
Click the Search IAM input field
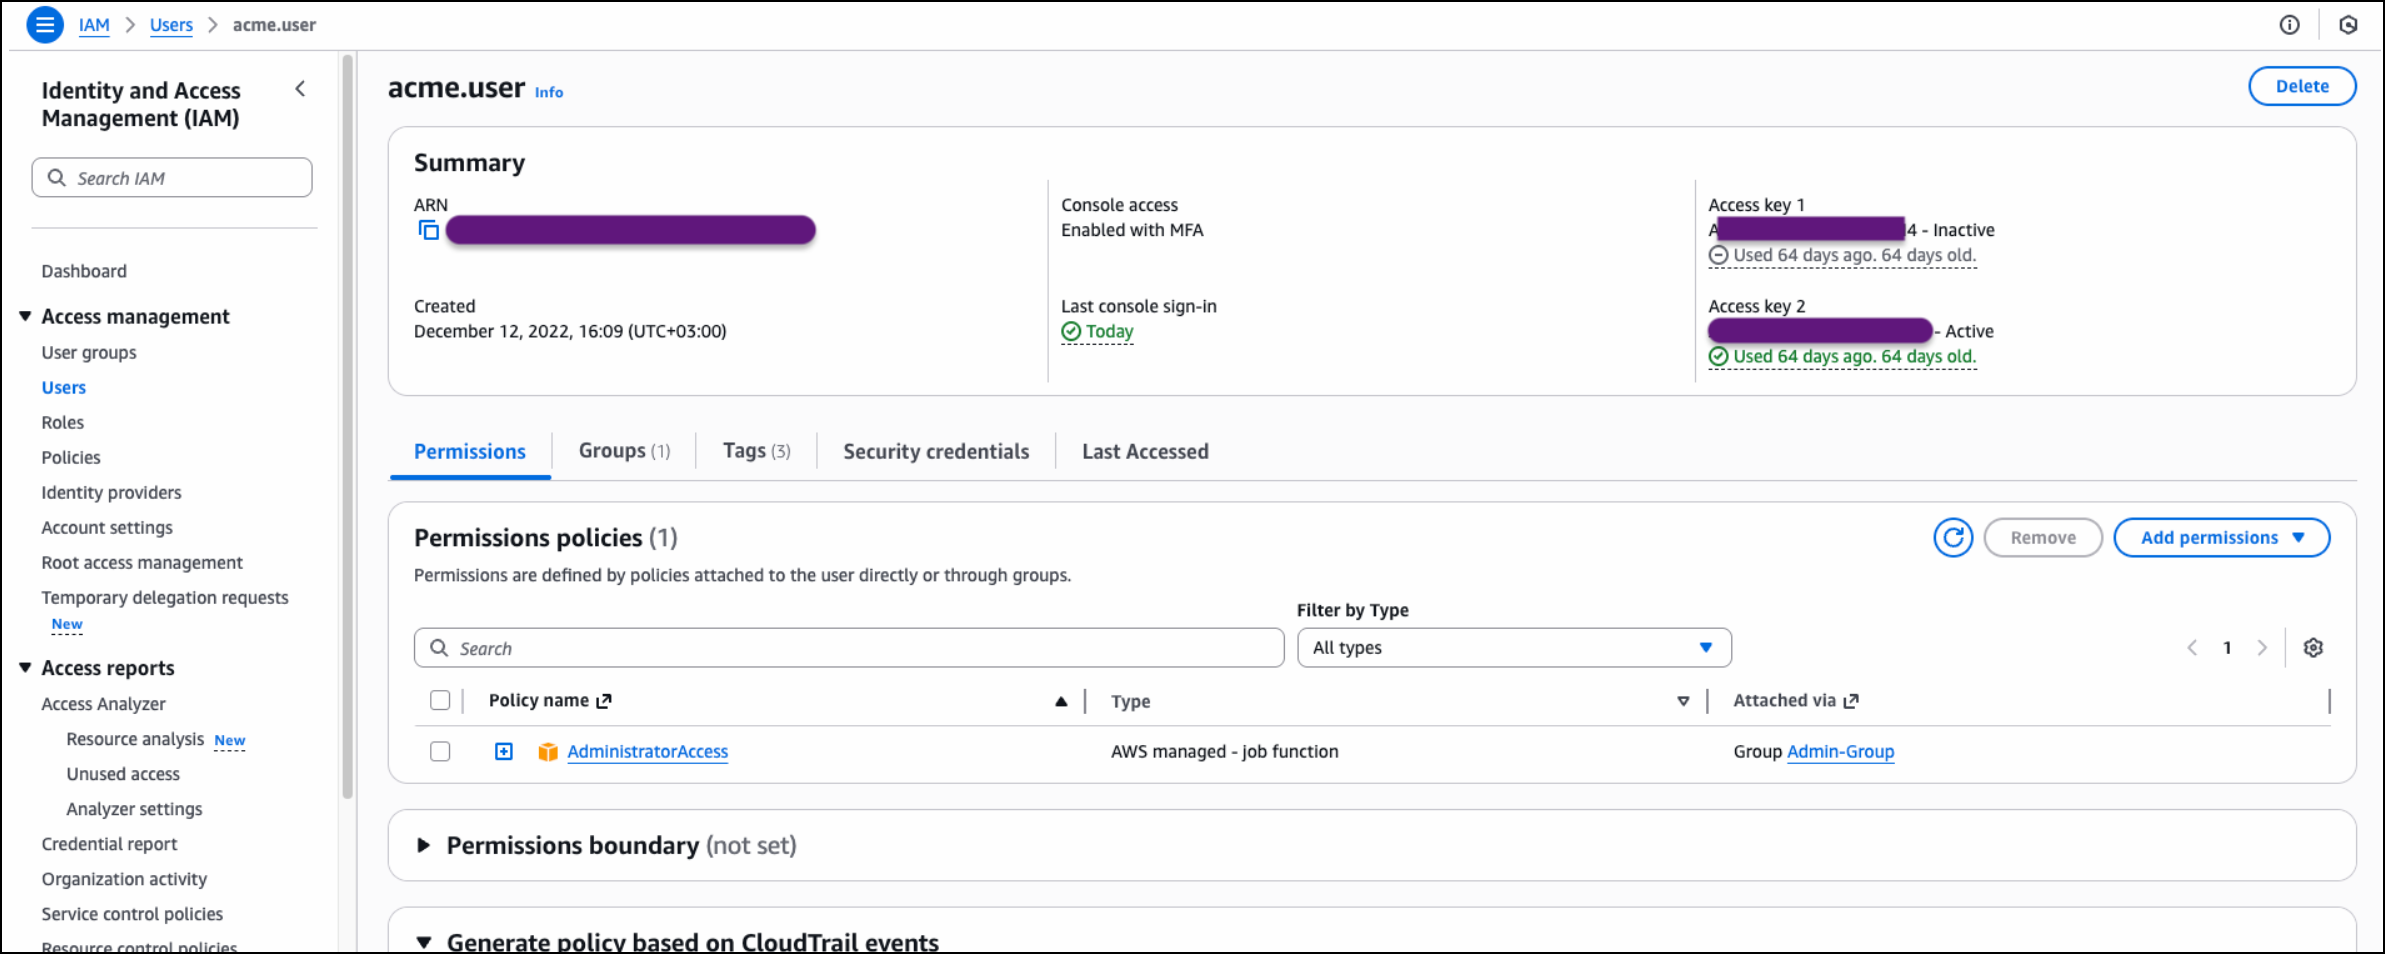pyautogui.click(x=172, y=178)
